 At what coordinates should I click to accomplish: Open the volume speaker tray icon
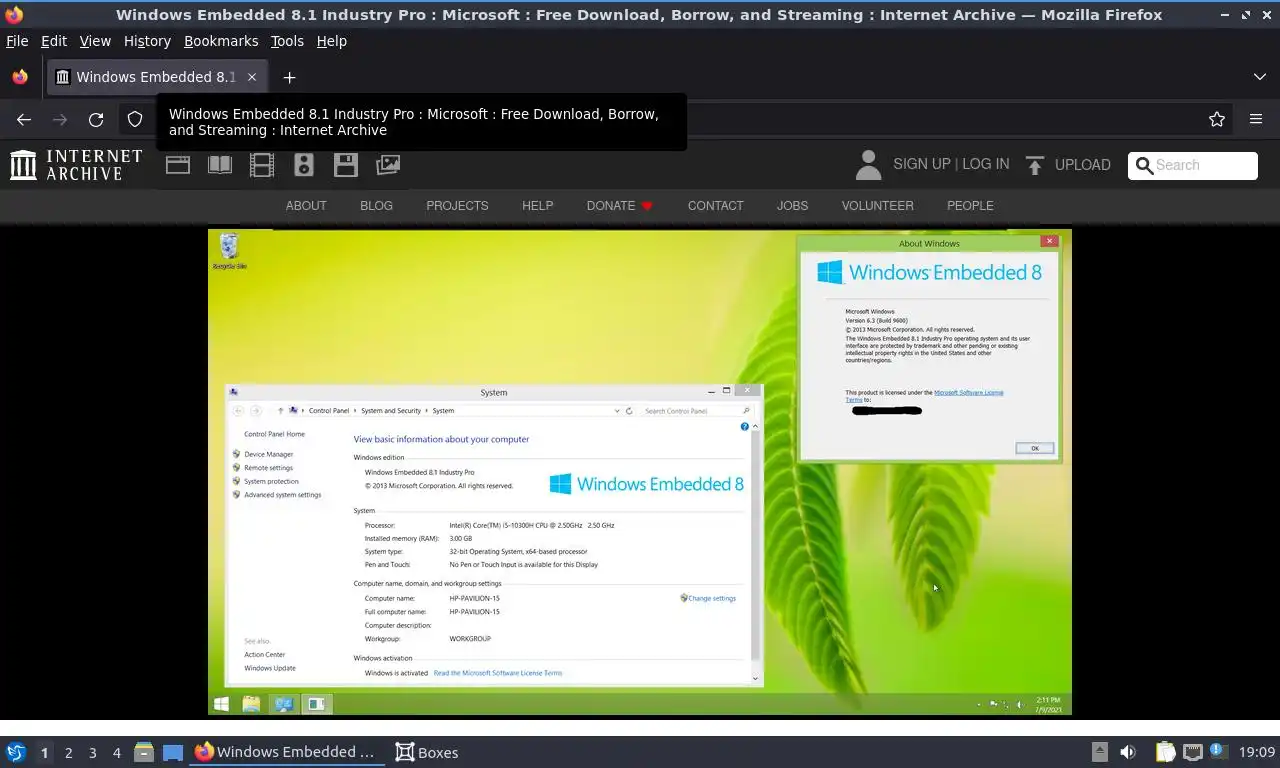click(x=1128, y=752)
